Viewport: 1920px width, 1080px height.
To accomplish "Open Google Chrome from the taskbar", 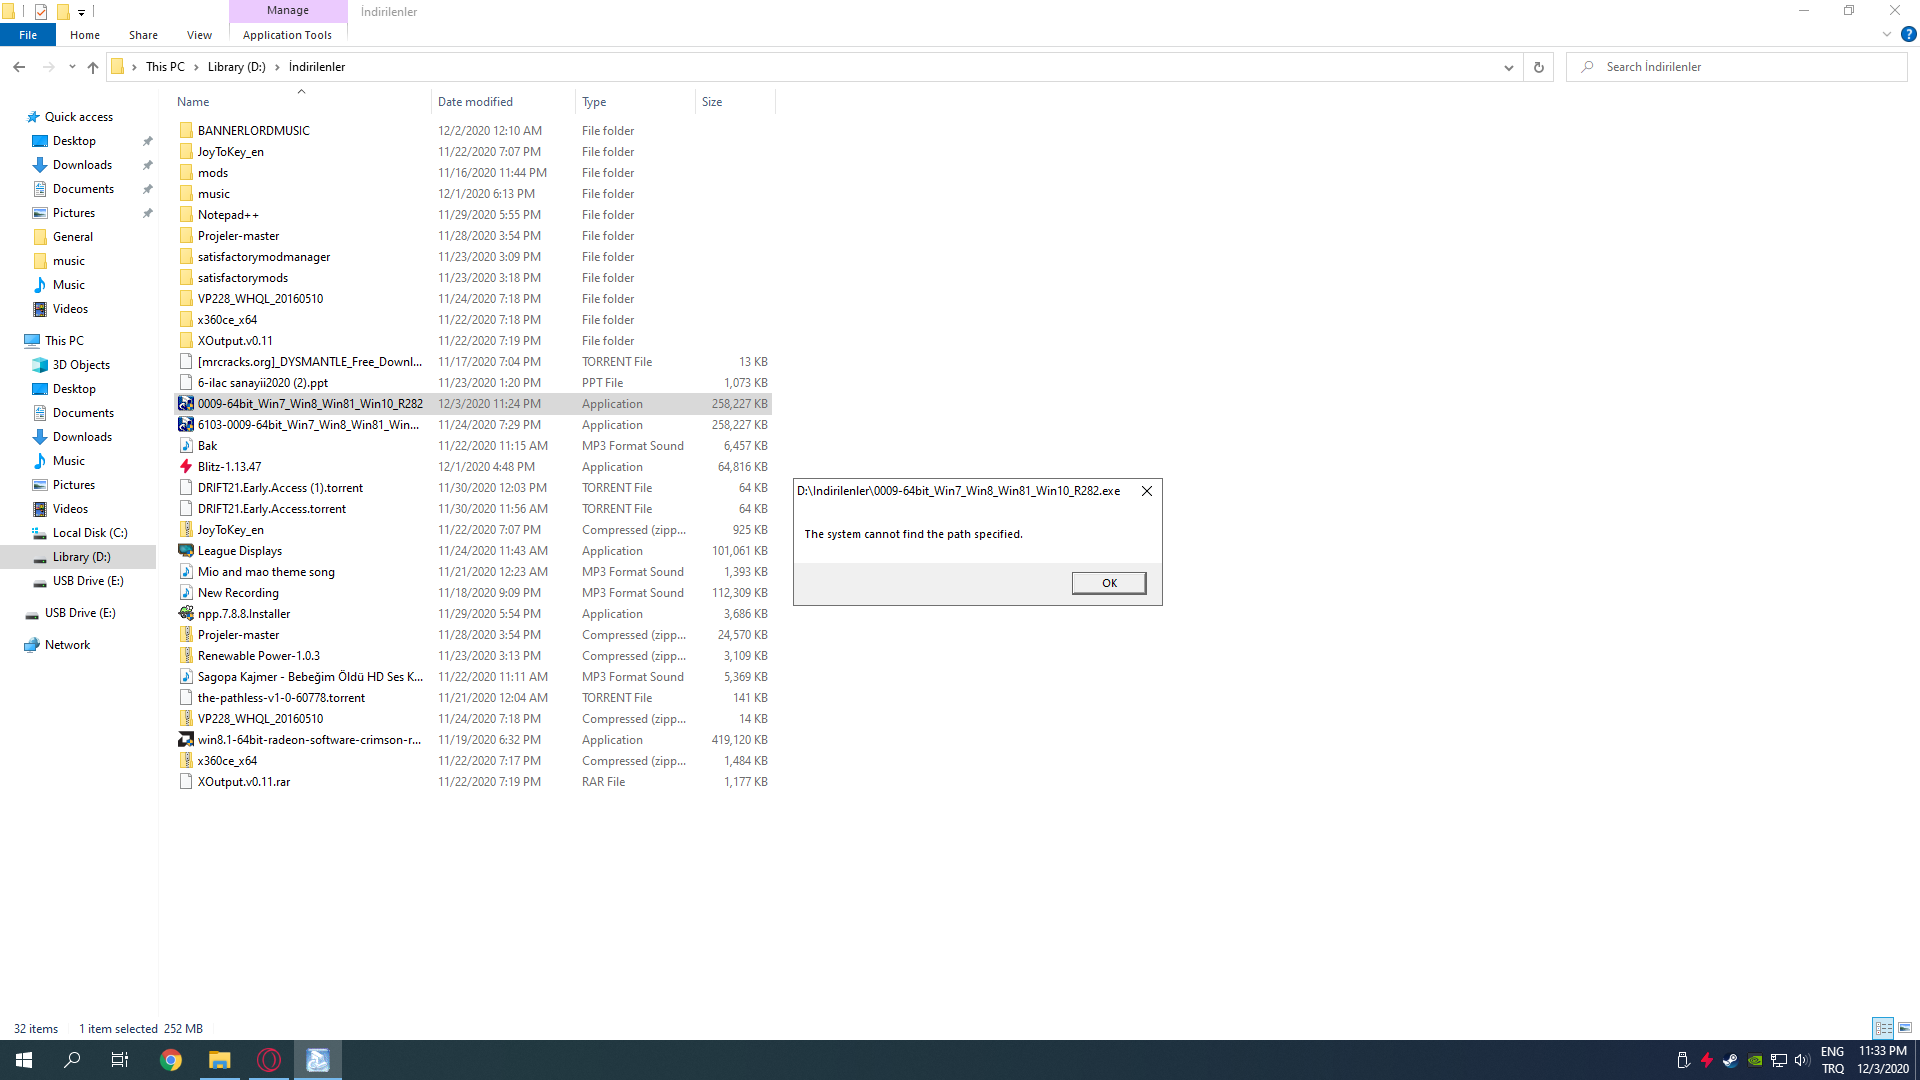I will click(171, 1060).
